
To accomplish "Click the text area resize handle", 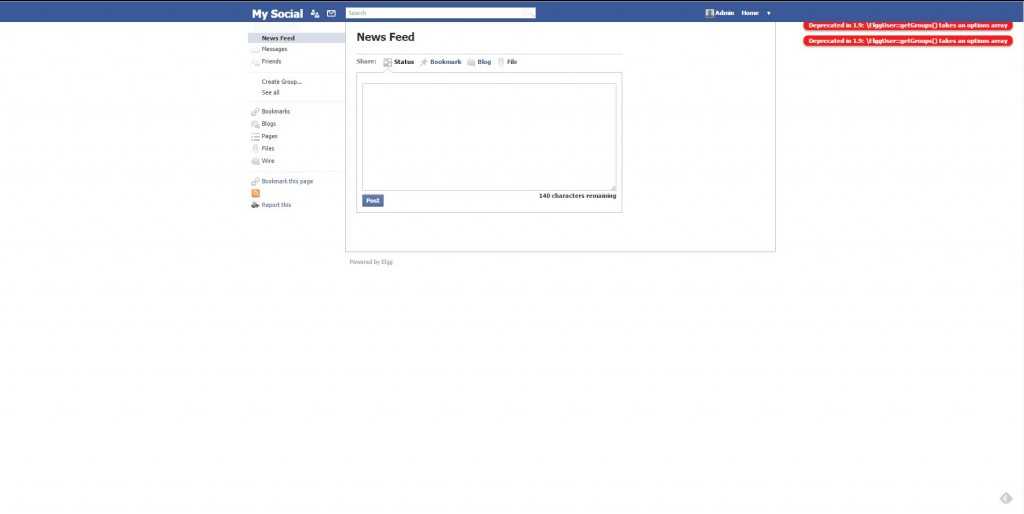I will click(613, 188).
